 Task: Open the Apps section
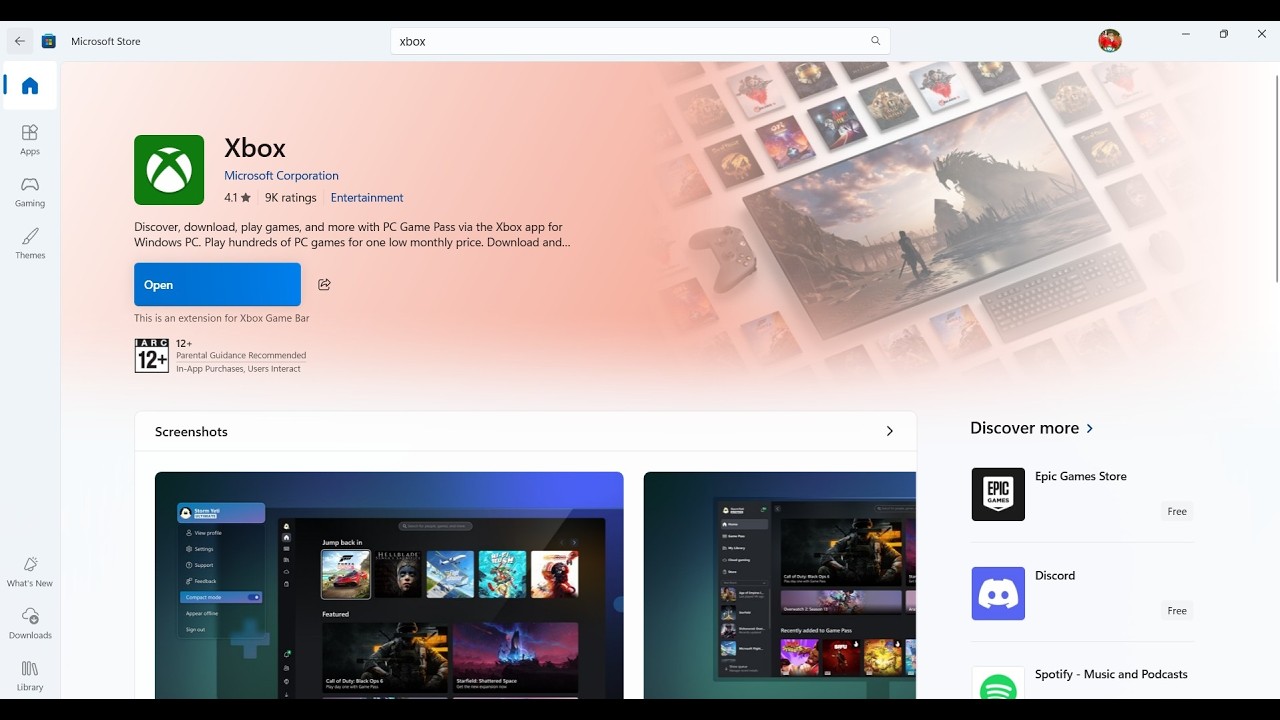point(30,139)
